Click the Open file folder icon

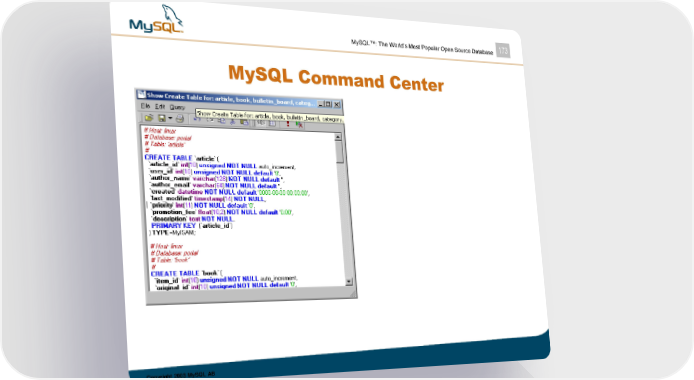149,118
